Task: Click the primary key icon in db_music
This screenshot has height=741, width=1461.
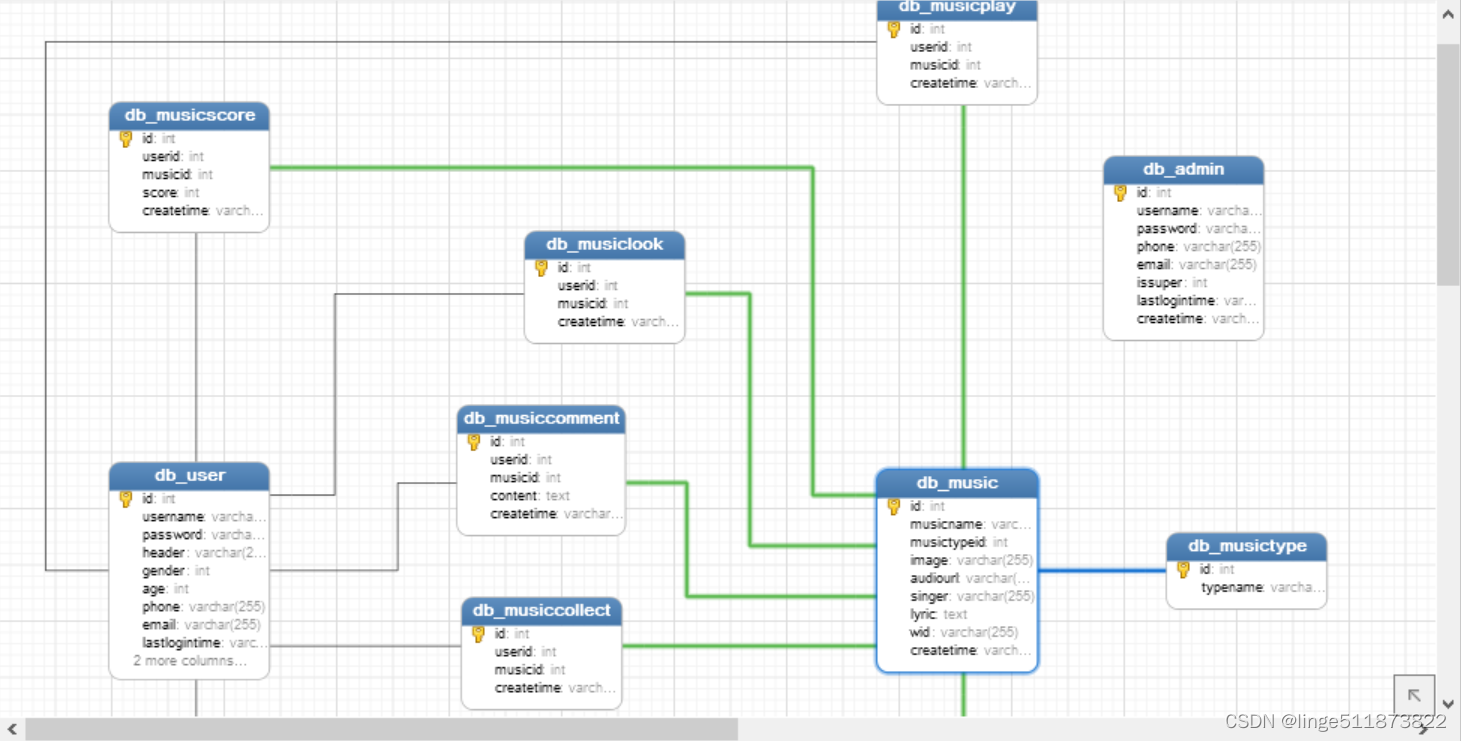Action: click(x=894, y=507)
